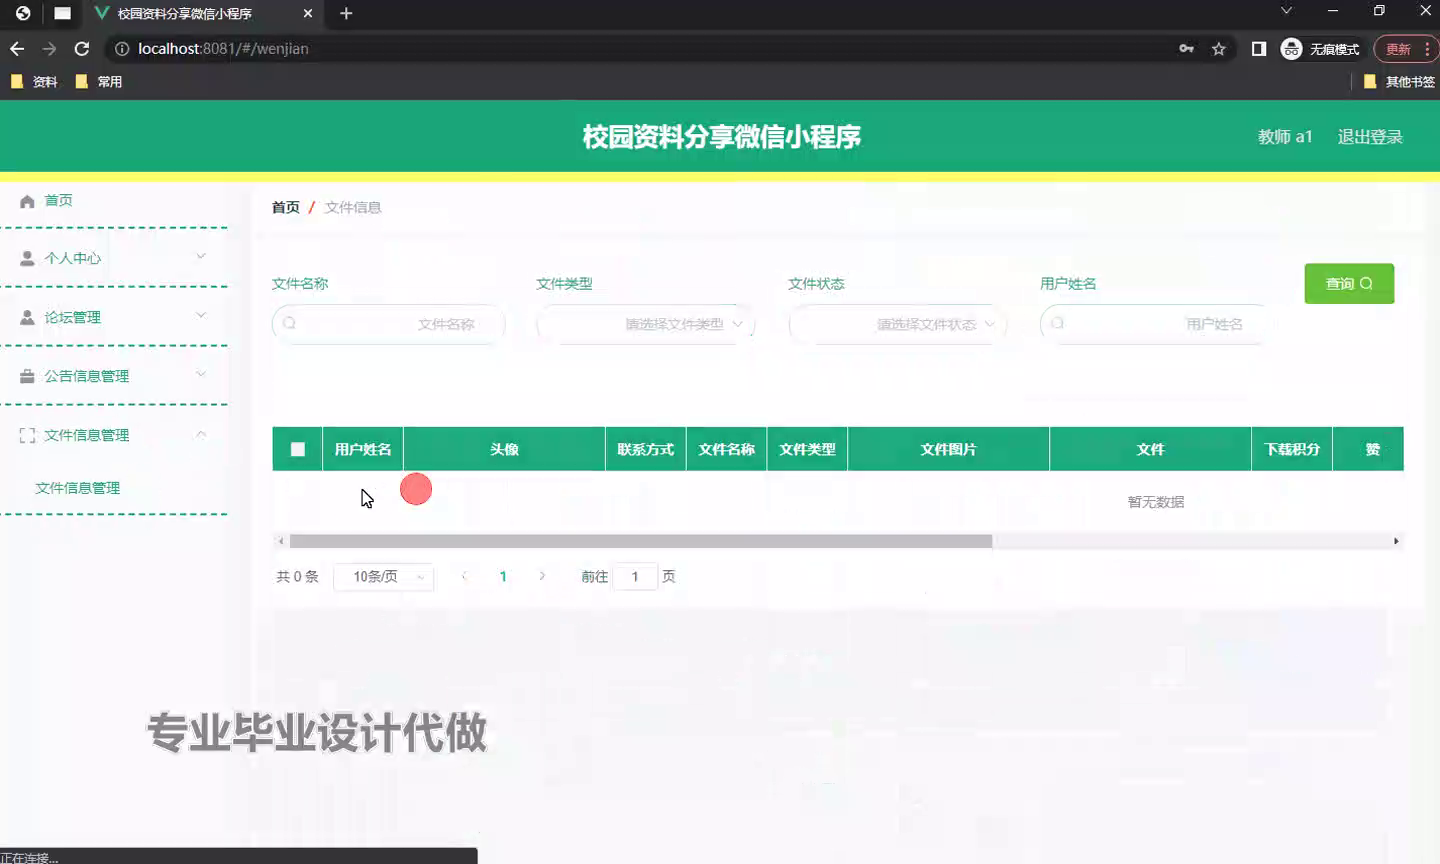This screenshot has width=1440, height=864.
Task: Click the green 查询 search button
Action: [x=1348, y=284]
